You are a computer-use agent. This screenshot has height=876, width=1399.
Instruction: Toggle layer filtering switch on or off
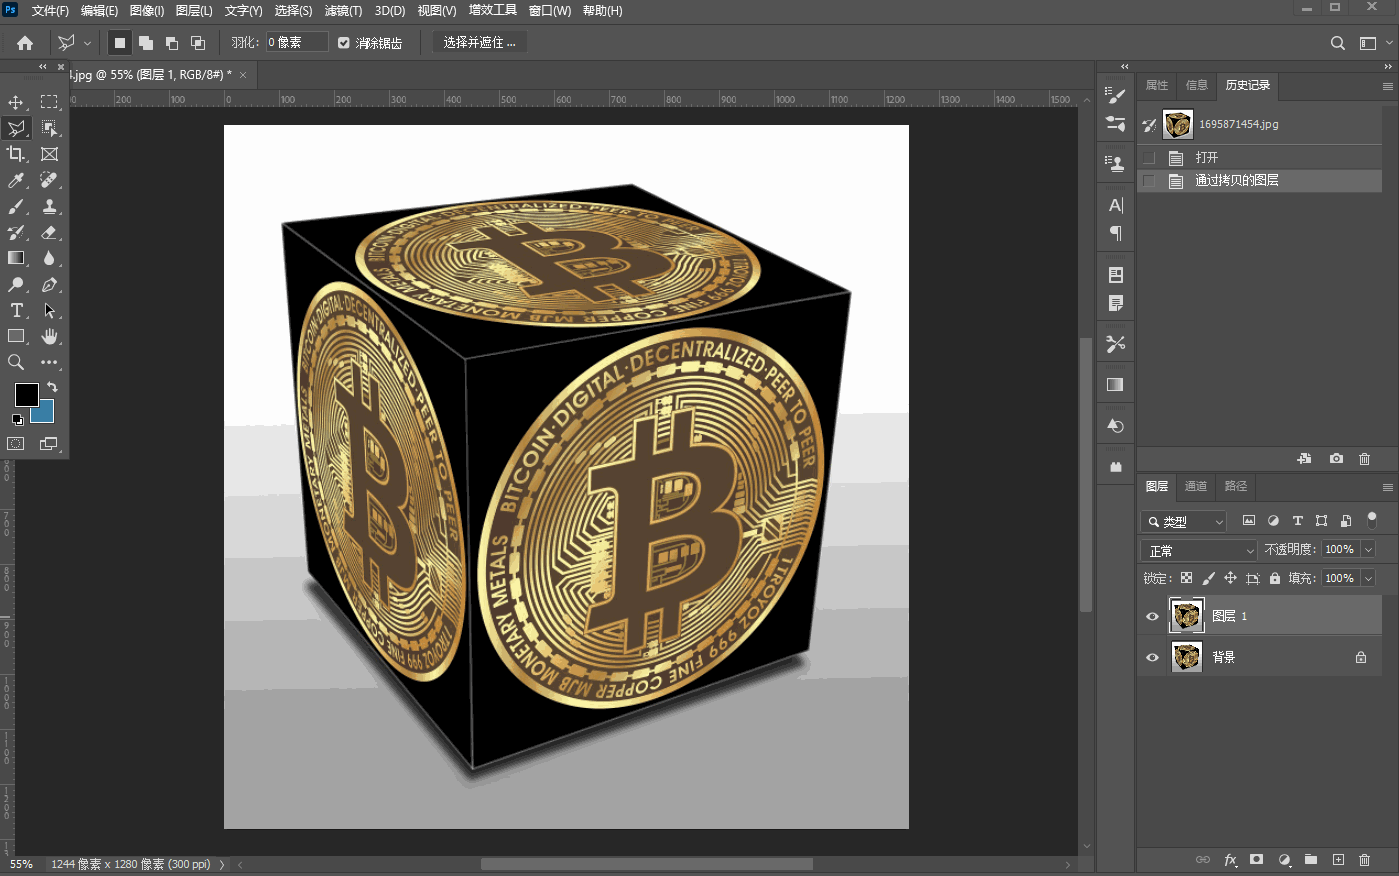[x=1372, y=520]
